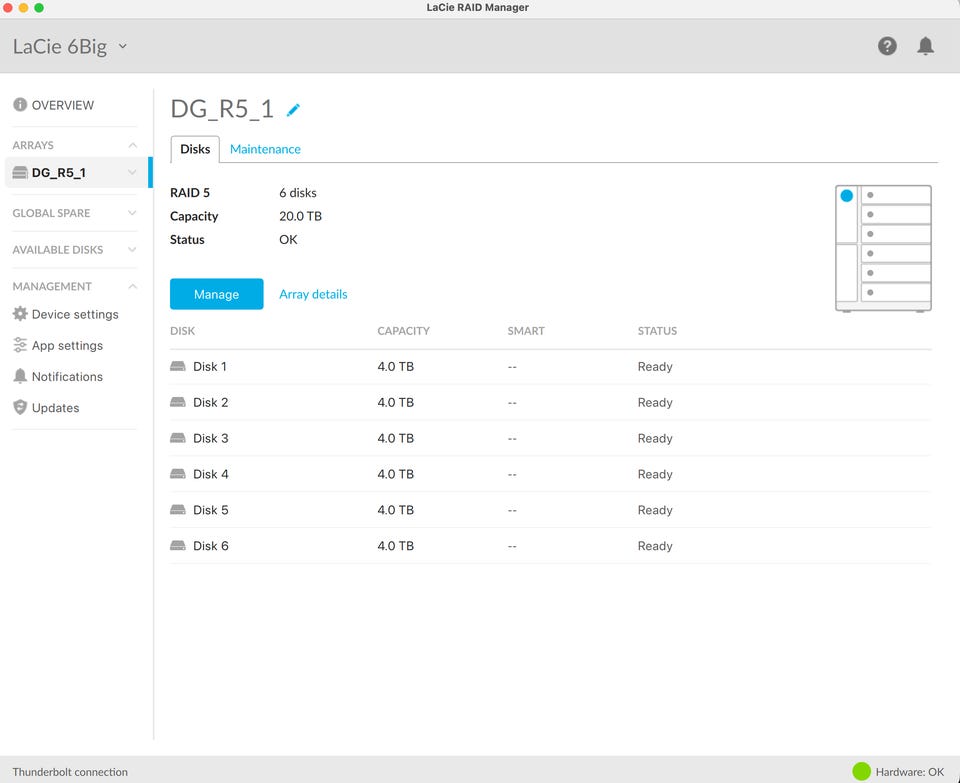
Task: Open the Array details link
Action: tap(313, 294)
